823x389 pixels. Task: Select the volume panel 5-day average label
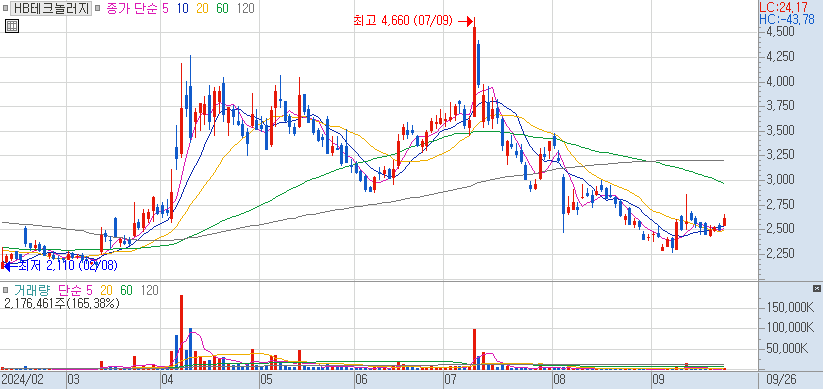coord(89,290)
